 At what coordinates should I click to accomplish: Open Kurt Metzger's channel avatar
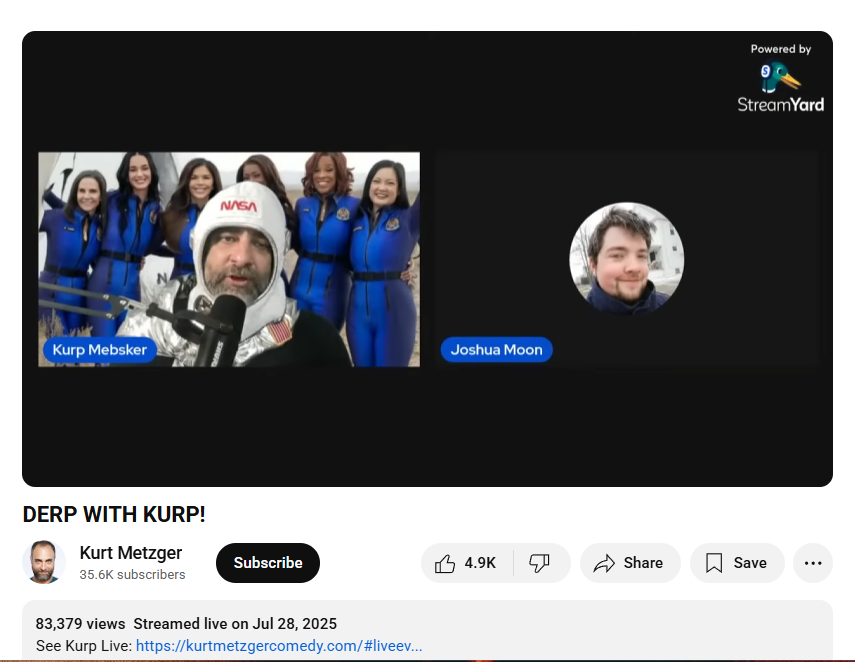[44, 563]
